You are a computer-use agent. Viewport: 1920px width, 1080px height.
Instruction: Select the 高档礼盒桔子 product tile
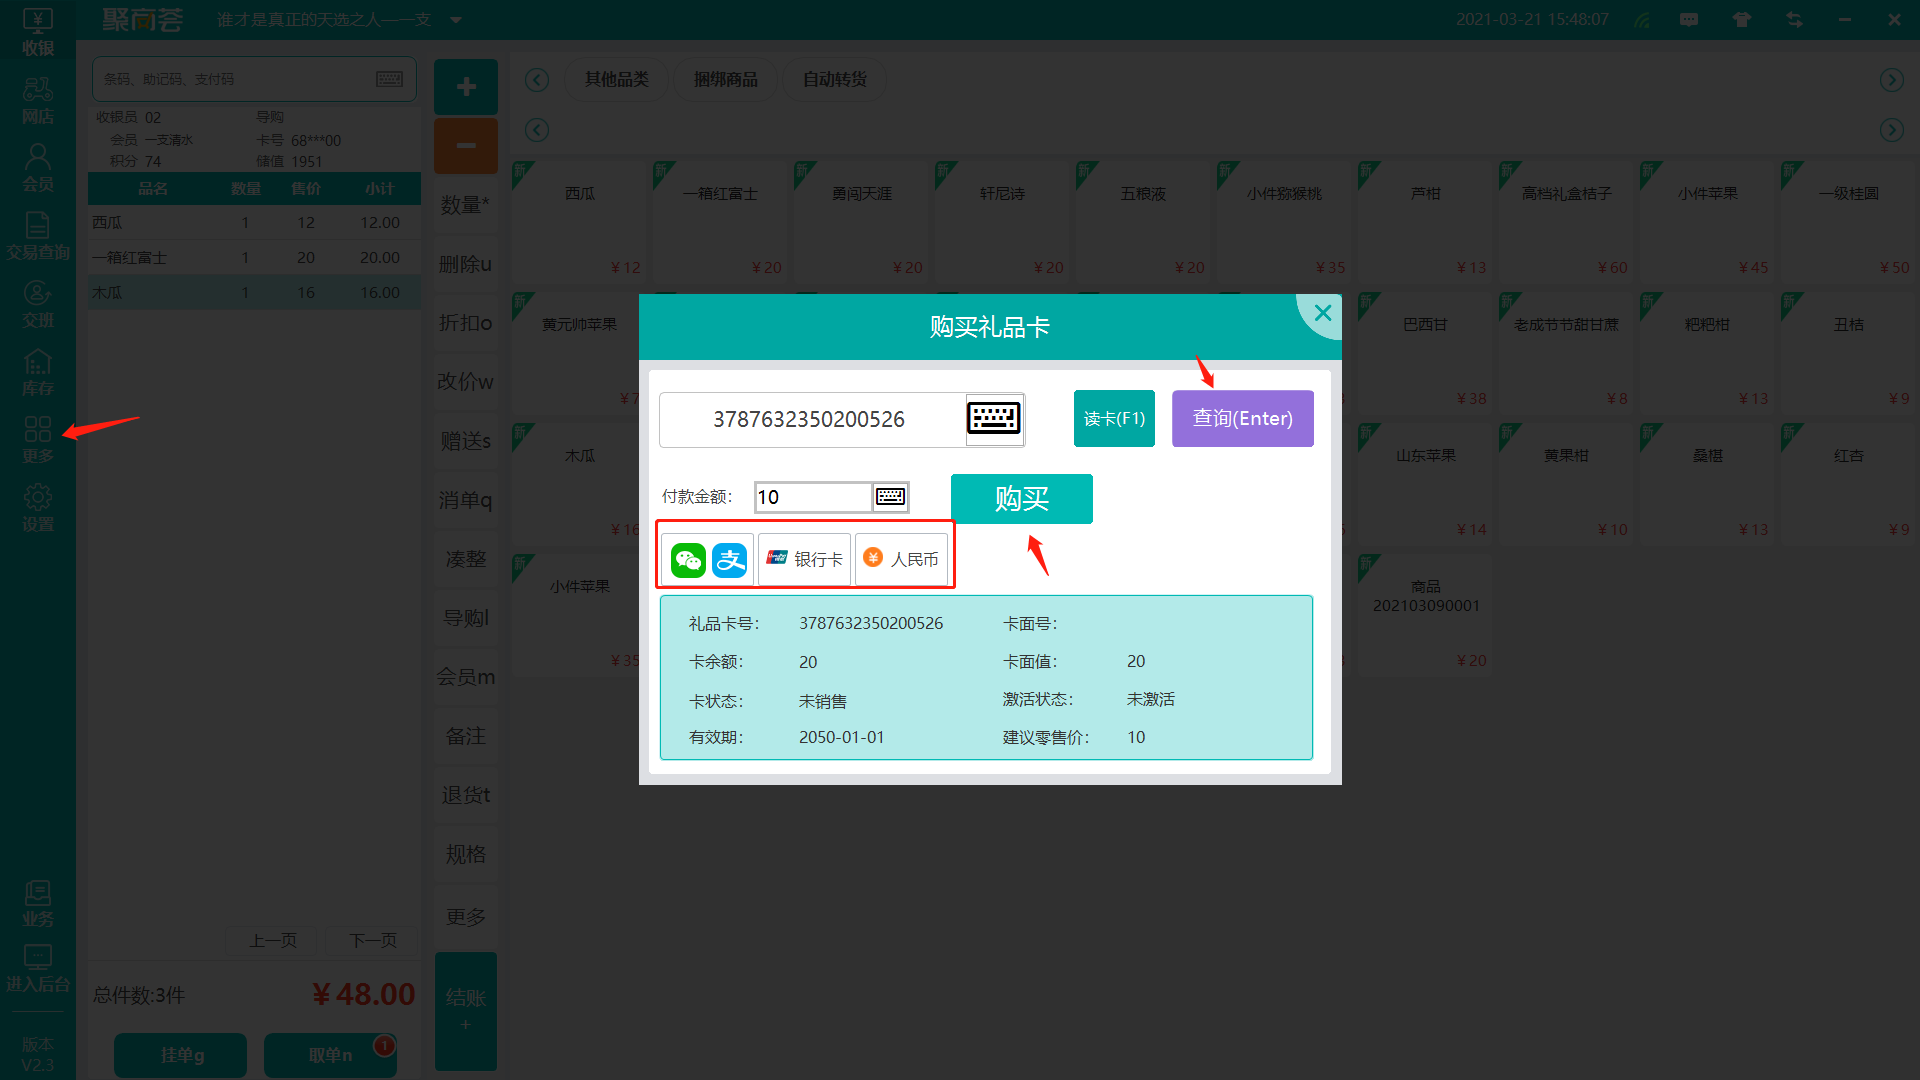coord(1566,222)
